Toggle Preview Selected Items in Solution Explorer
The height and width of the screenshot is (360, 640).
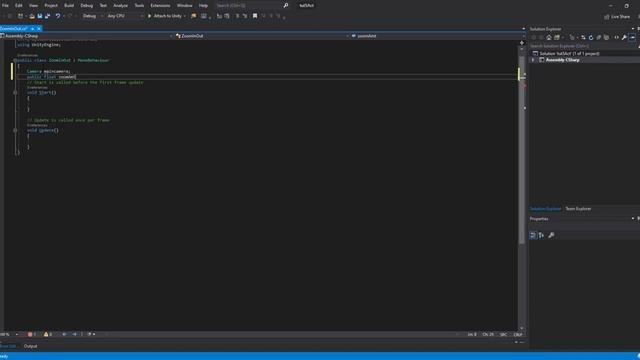coord(632,38)
